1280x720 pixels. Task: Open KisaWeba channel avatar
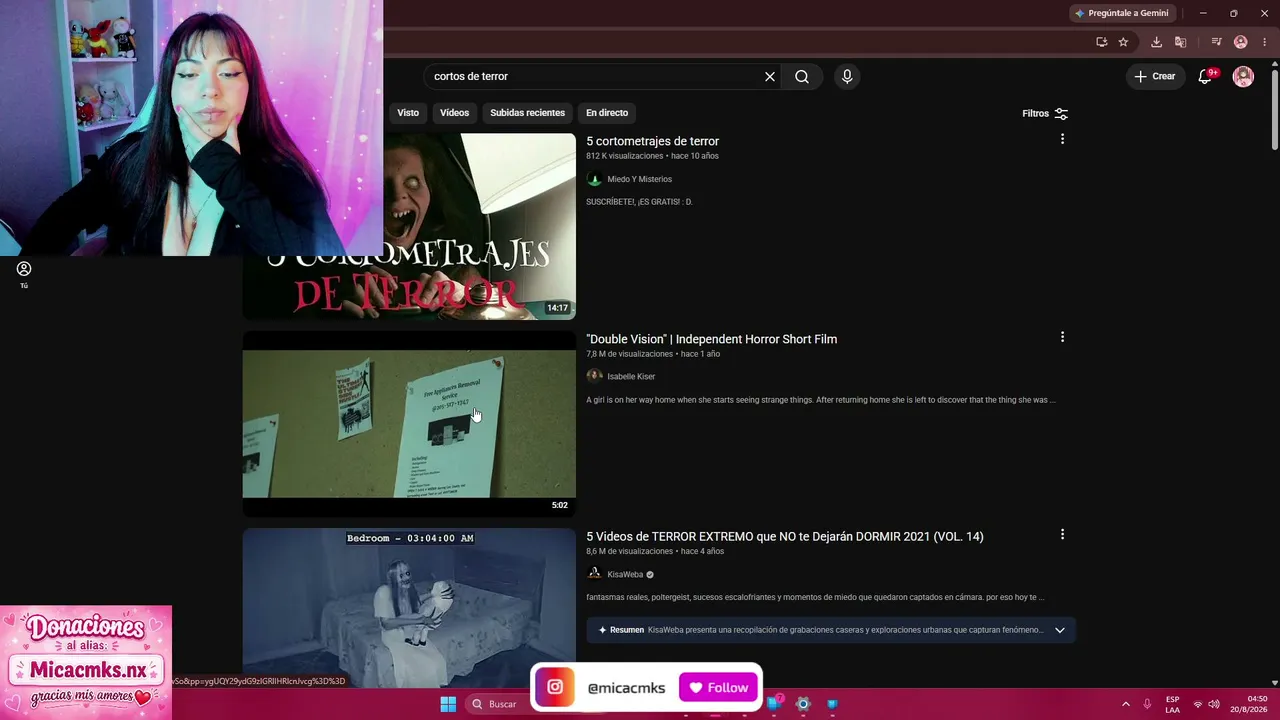point(594,574)
